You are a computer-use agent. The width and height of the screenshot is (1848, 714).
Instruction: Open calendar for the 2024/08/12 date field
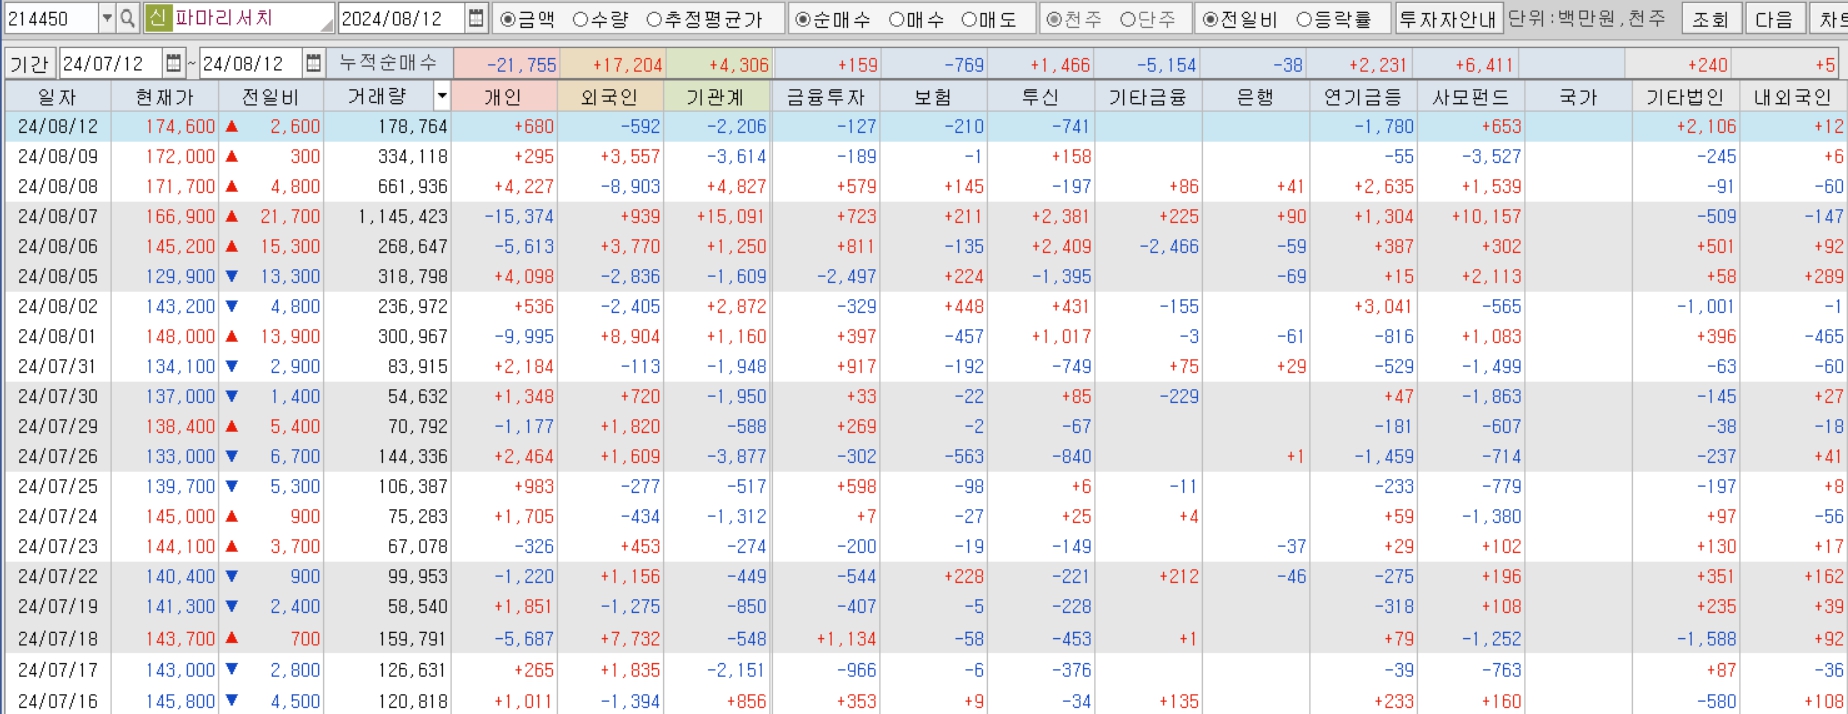click(x=476, y=18)
